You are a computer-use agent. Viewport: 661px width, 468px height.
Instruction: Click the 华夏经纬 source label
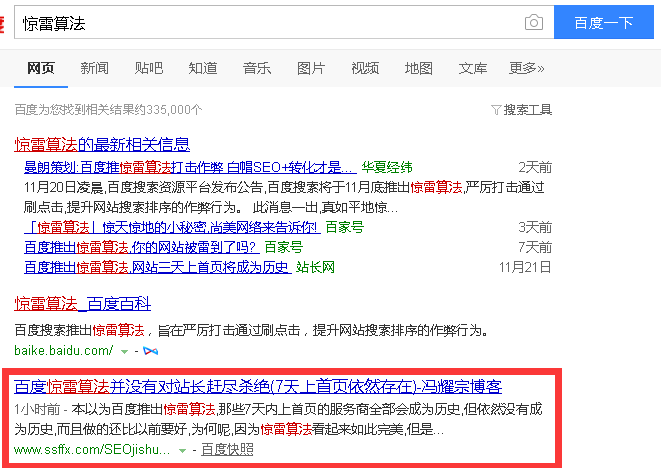(x=387, y=167)
